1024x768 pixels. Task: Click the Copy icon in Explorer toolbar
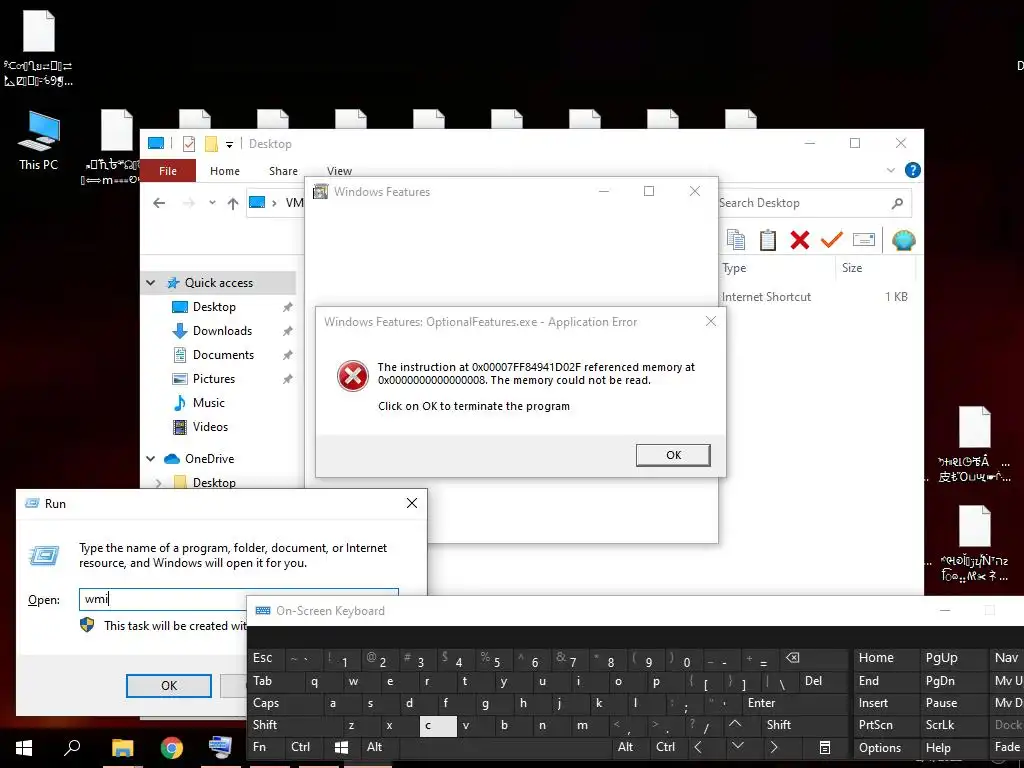pyautogui.click(x=736, y=240)
